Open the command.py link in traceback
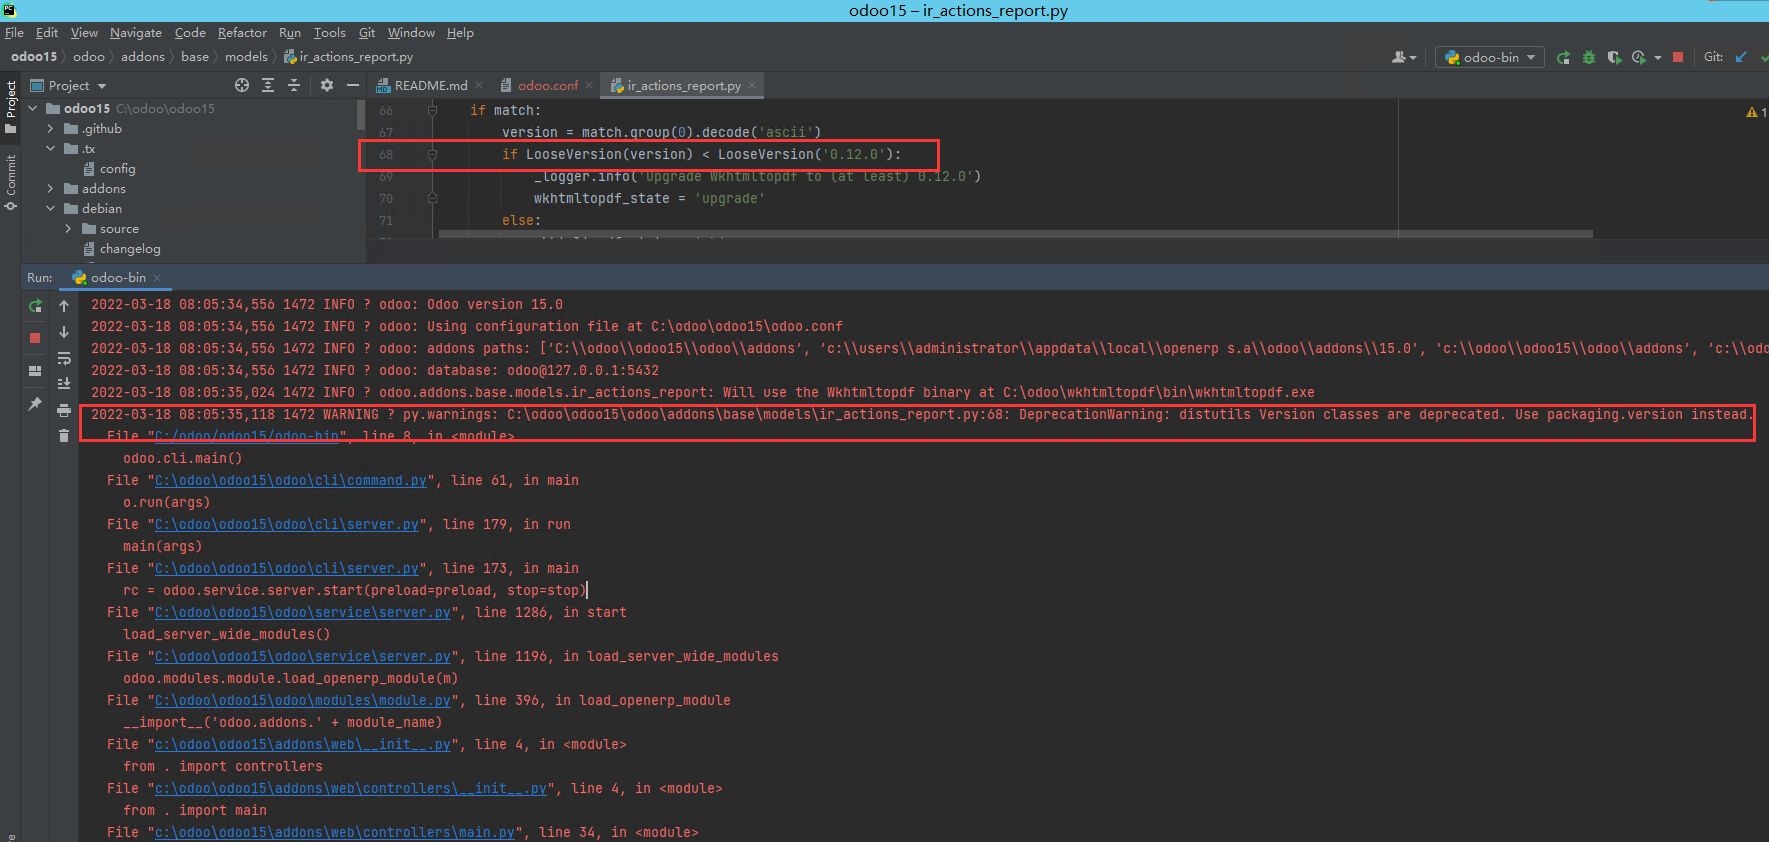 point(291,480)
